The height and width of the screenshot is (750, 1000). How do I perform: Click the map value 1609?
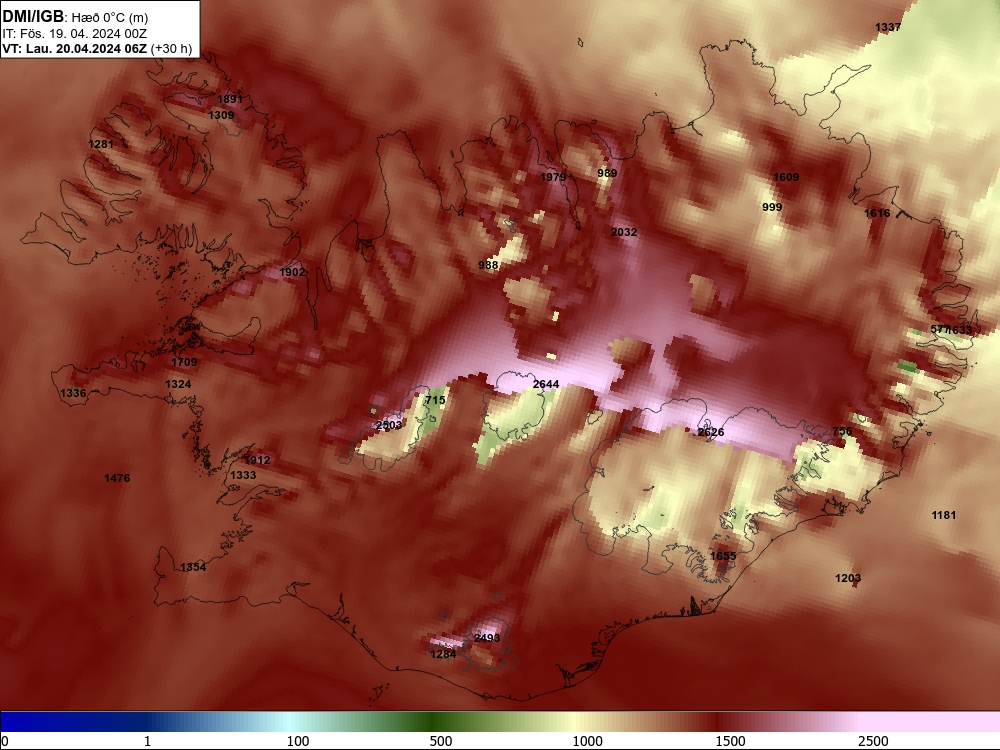point(786,177)
